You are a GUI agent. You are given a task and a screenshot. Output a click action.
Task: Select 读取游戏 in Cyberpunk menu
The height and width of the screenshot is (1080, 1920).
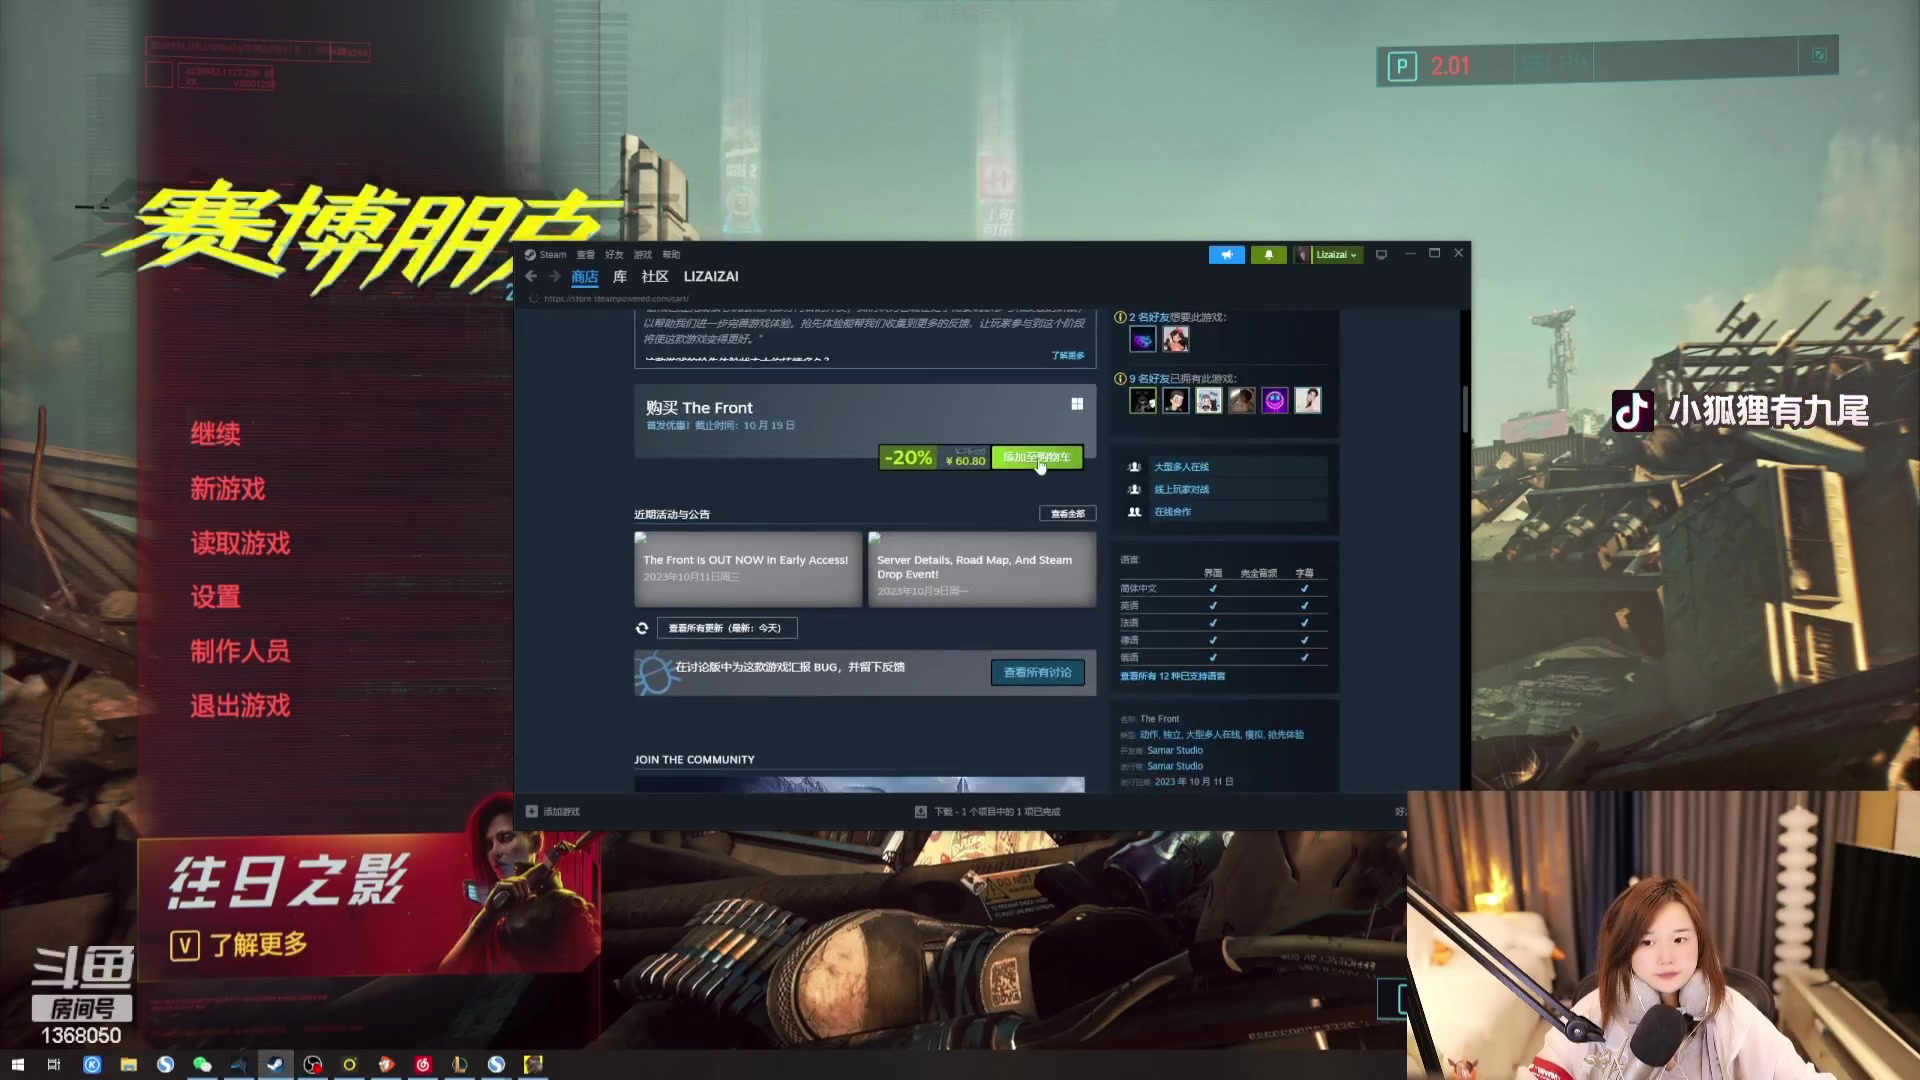pyautogui.click(x=240, y=543)
